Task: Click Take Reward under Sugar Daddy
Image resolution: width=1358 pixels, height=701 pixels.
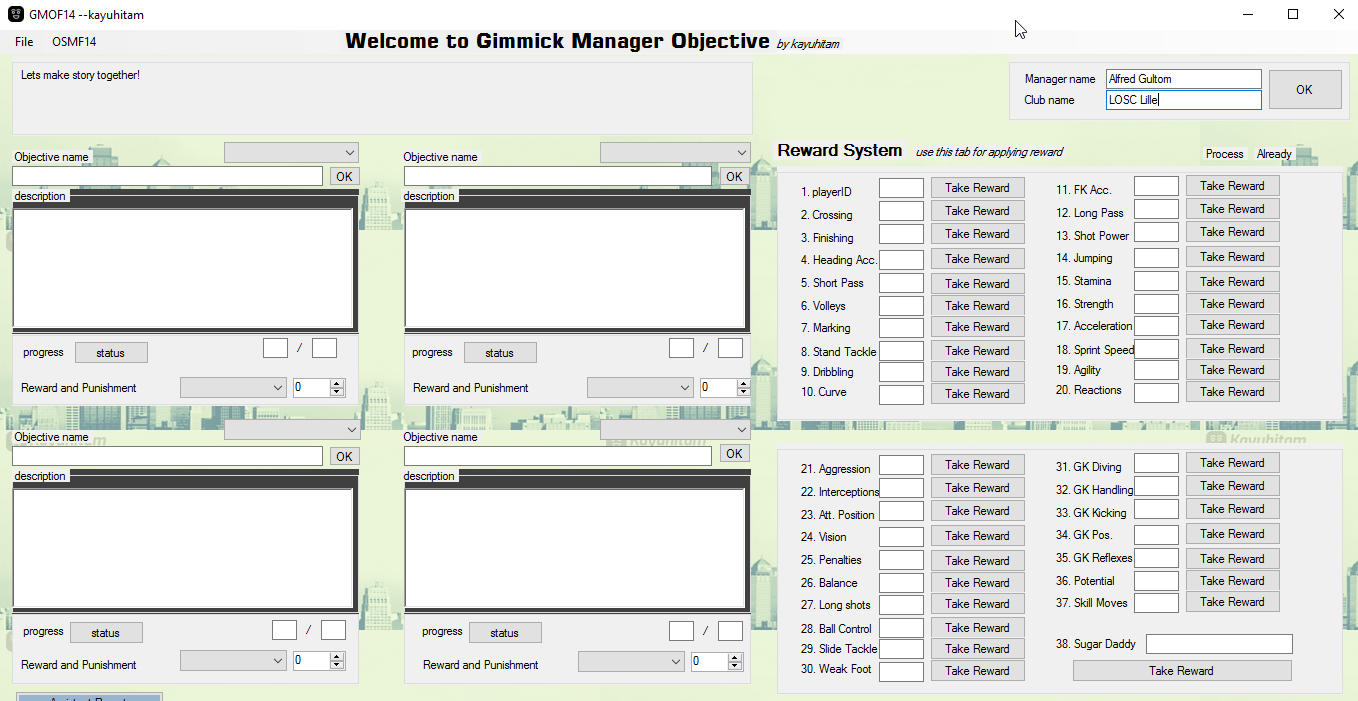Action: coord(1182,671)
